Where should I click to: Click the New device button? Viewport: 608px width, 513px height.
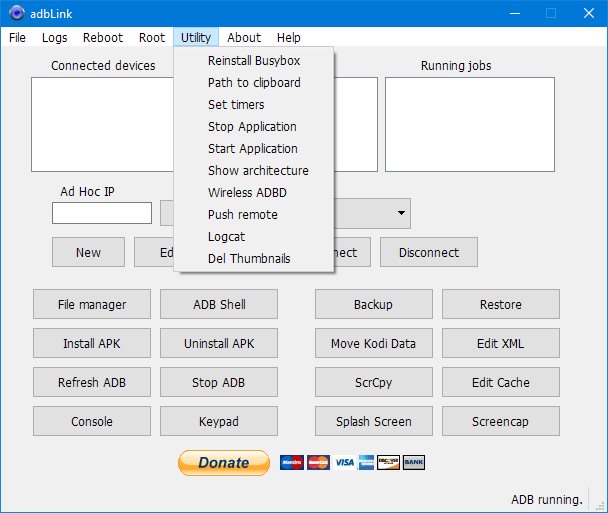[x=88, y=252]
